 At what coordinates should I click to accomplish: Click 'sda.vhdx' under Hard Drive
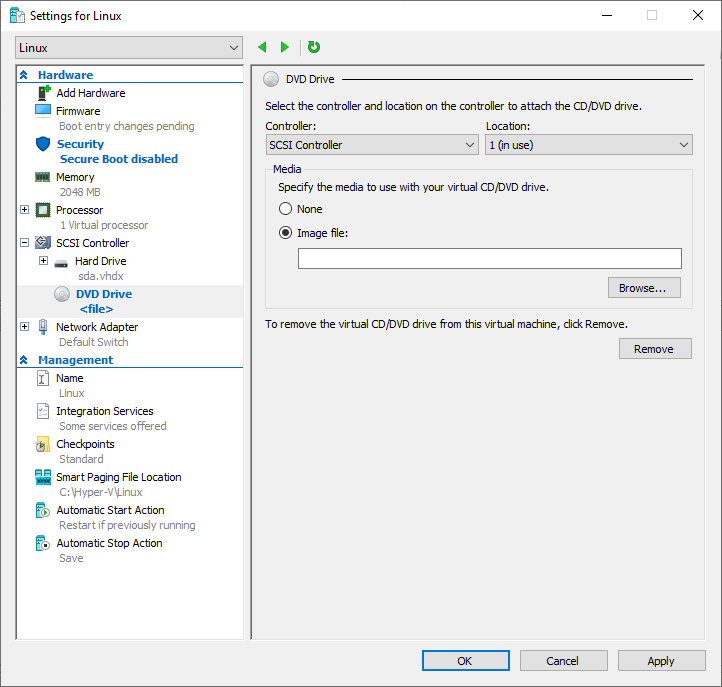point(101,276)
